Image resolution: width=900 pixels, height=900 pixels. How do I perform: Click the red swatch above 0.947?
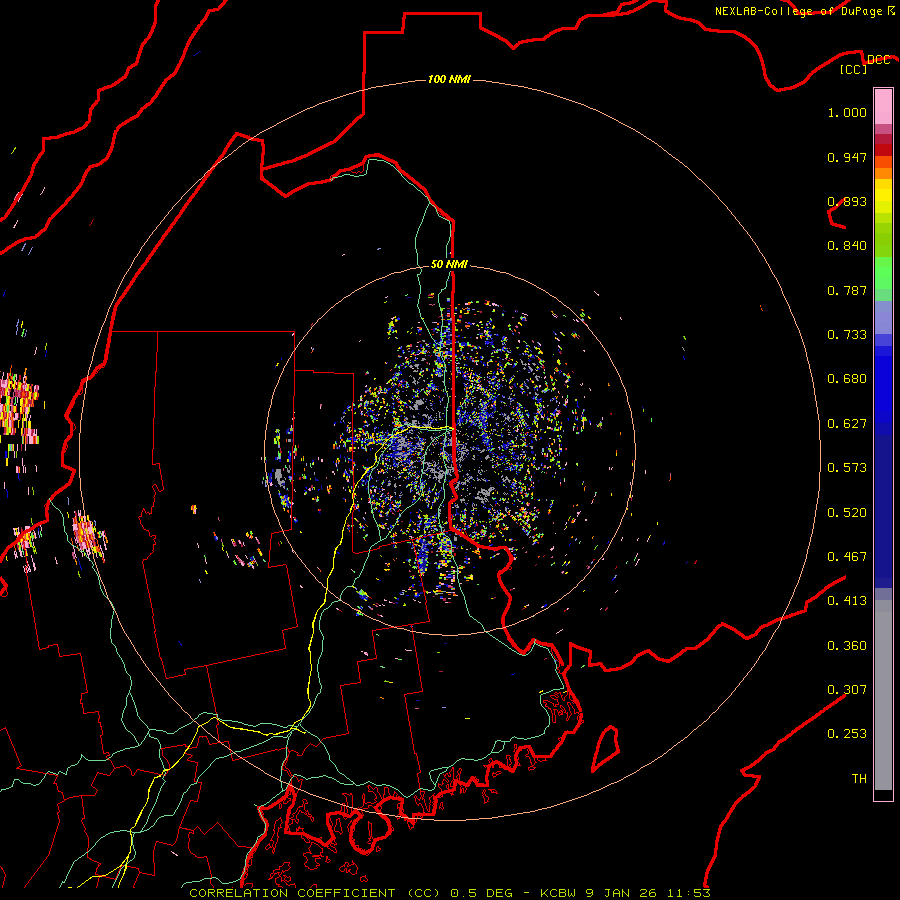coord(883,150)
